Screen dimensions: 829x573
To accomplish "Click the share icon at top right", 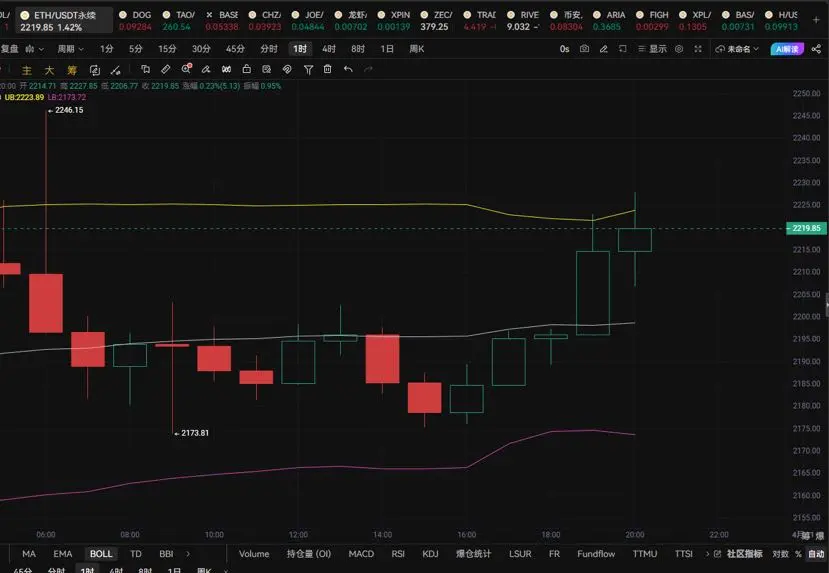I will pyautogui.click(x=816, y=49).
